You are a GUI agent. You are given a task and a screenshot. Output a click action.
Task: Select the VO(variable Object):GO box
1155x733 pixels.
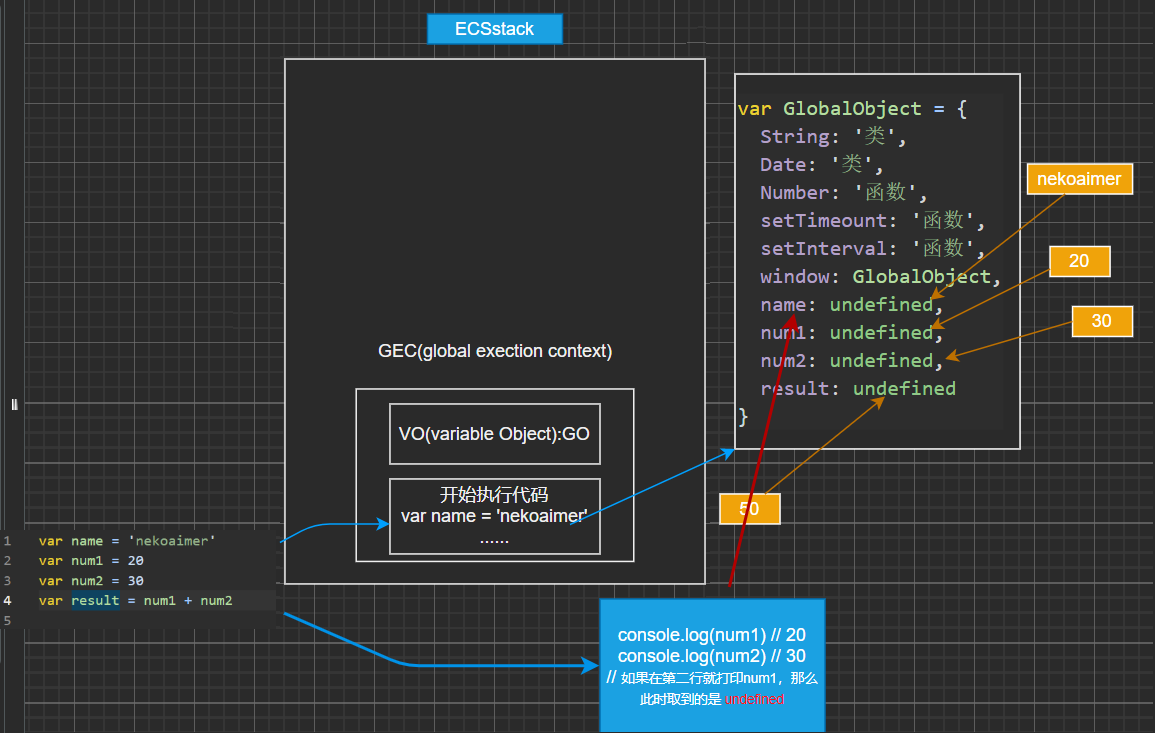(x=494, y=433)
